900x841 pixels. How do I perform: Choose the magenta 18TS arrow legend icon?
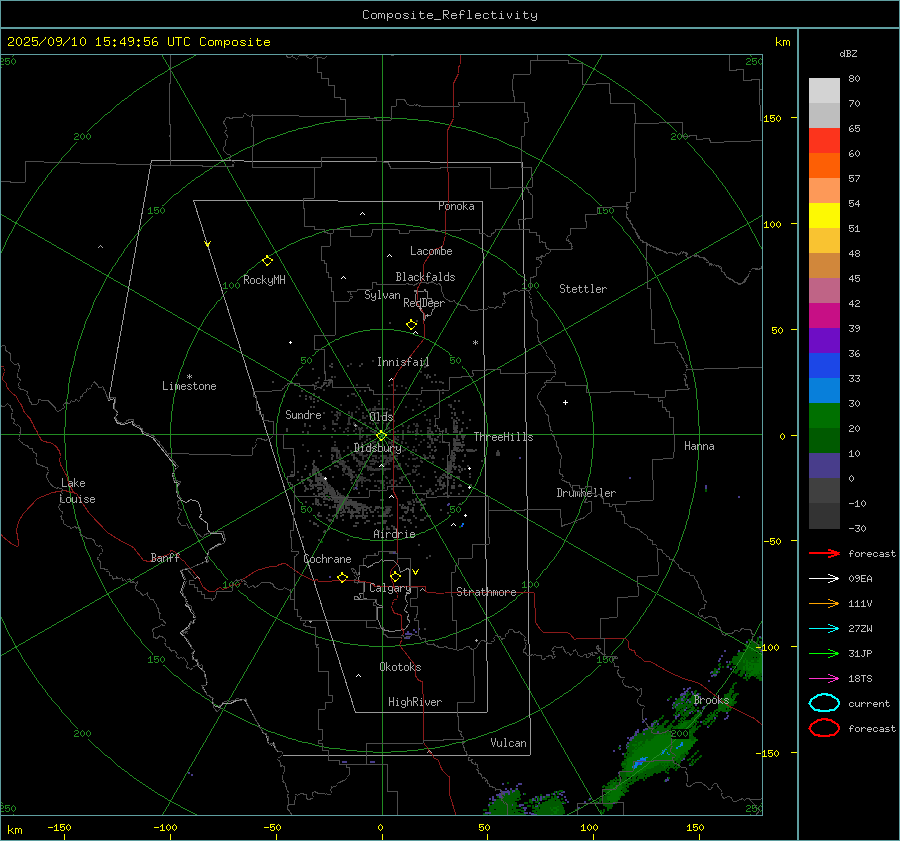(x=824, y=679)
